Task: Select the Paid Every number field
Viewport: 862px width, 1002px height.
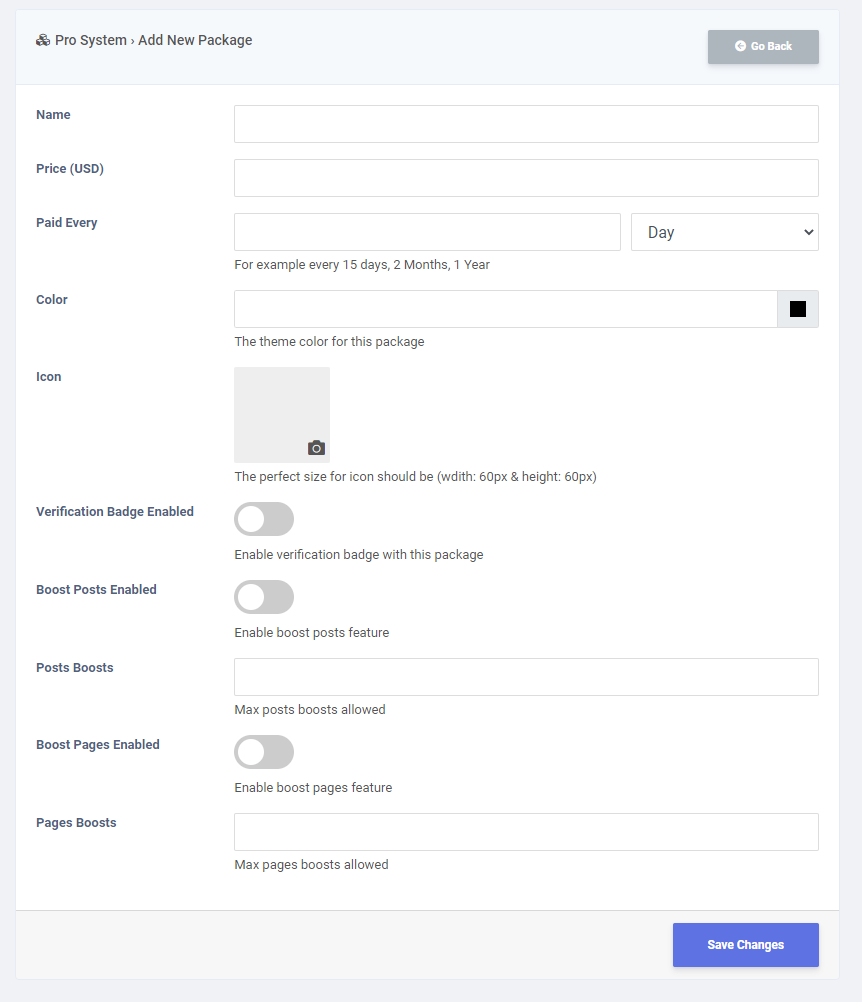Action: point(427,232)
